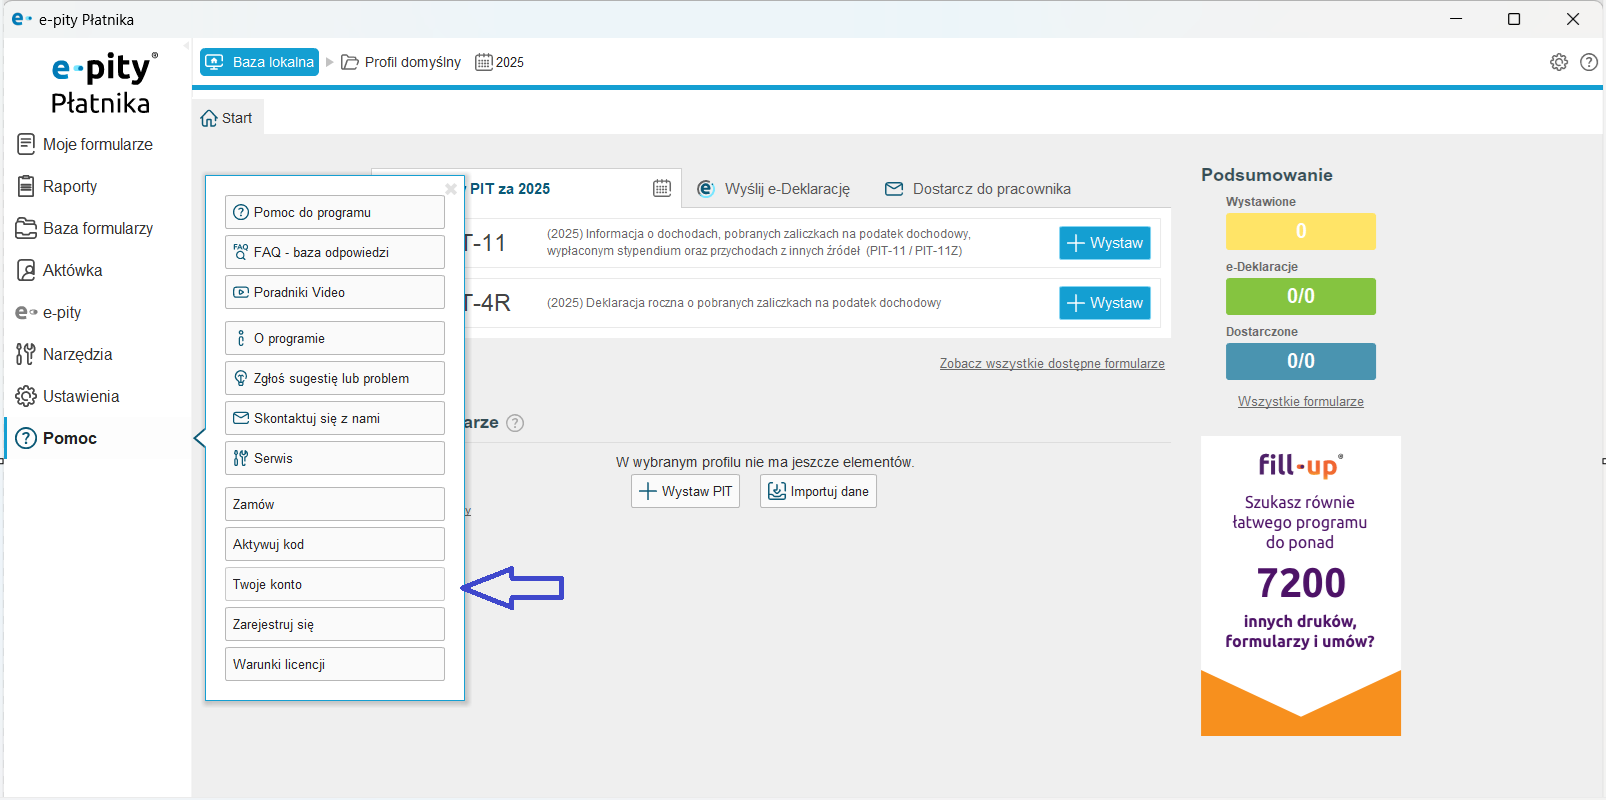
Task: Click the help question mark icon top right
Action: [1588, 62]
